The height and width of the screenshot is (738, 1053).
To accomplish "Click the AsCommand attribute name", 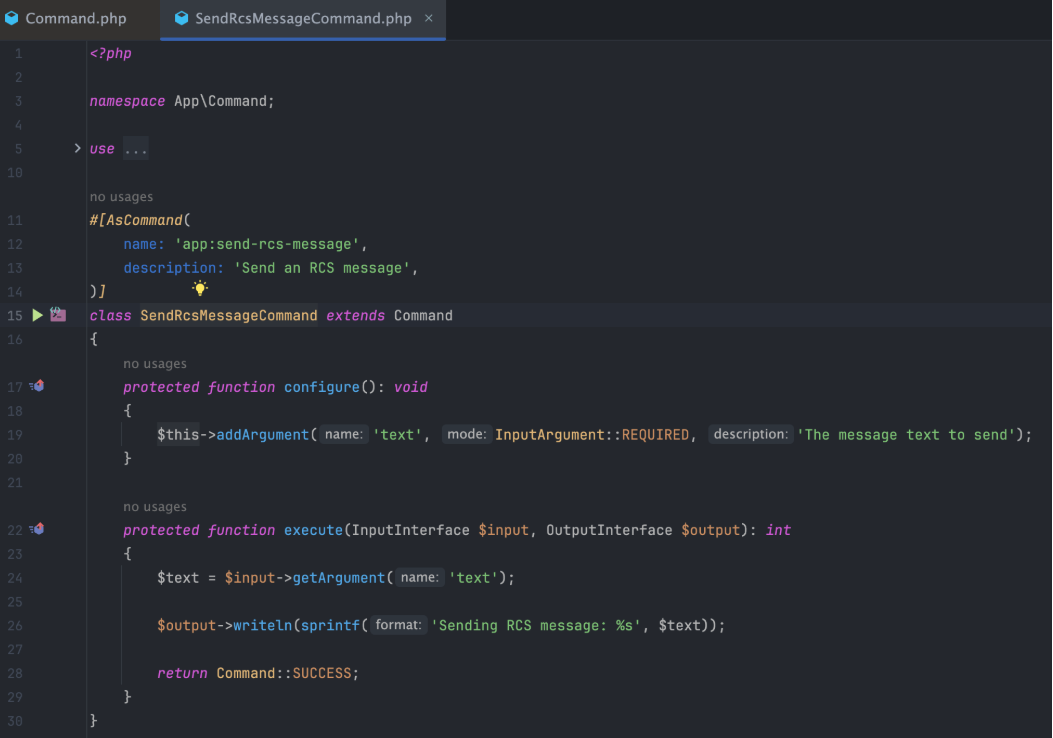I will [144, 220].
